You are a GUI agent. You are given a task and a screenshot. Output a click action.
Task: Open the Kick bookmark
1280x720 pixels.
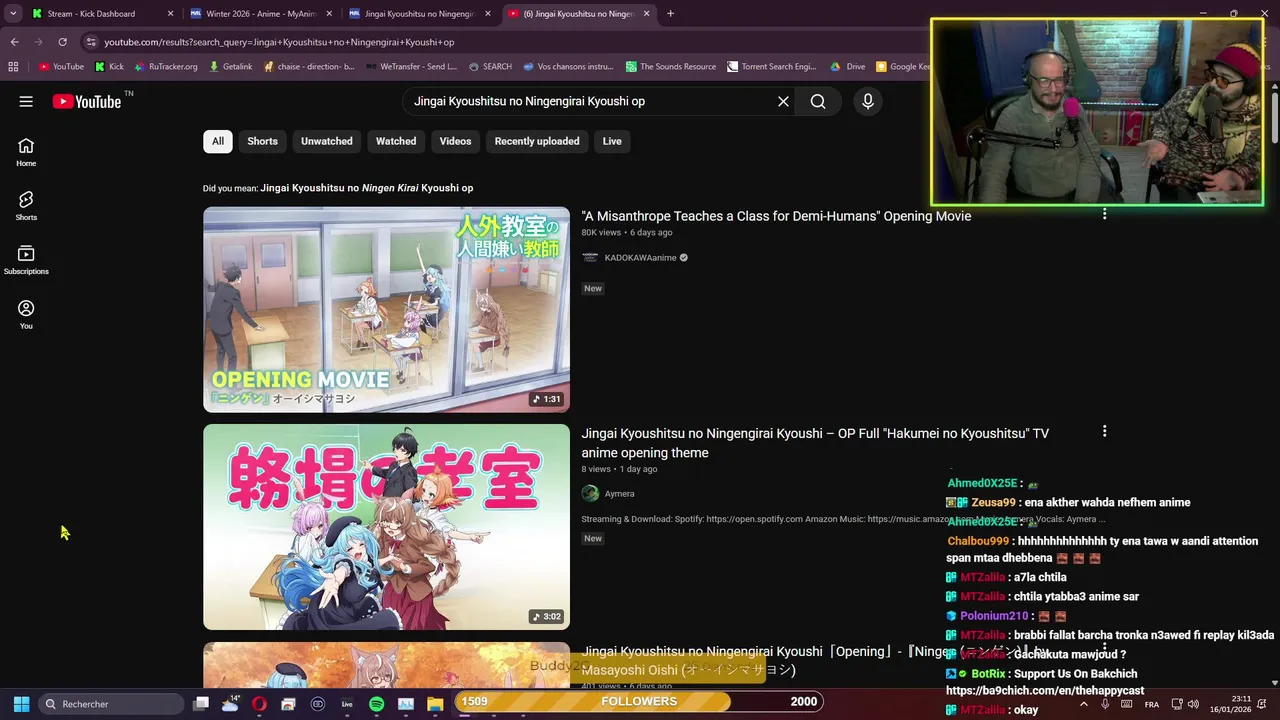pyautogui.click(x=109, y=67)
